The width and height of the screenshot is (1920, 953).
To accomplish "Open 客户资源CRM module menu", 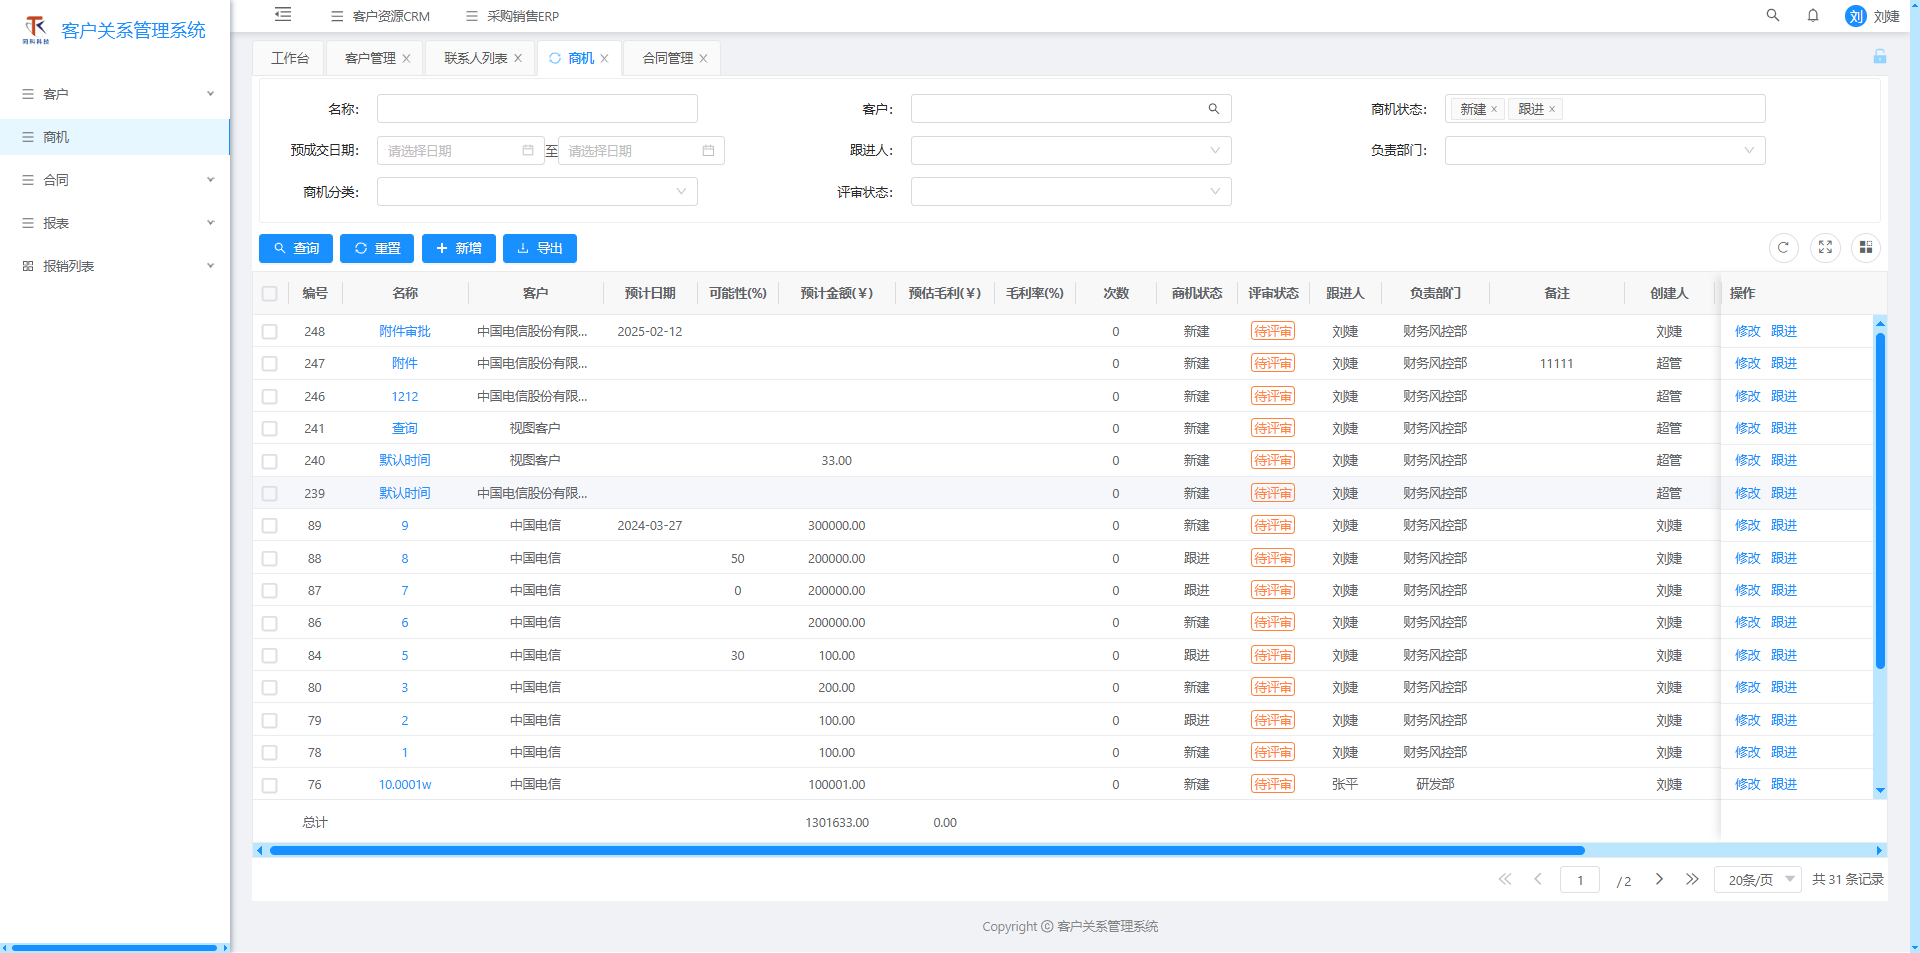I will (380, 16).
